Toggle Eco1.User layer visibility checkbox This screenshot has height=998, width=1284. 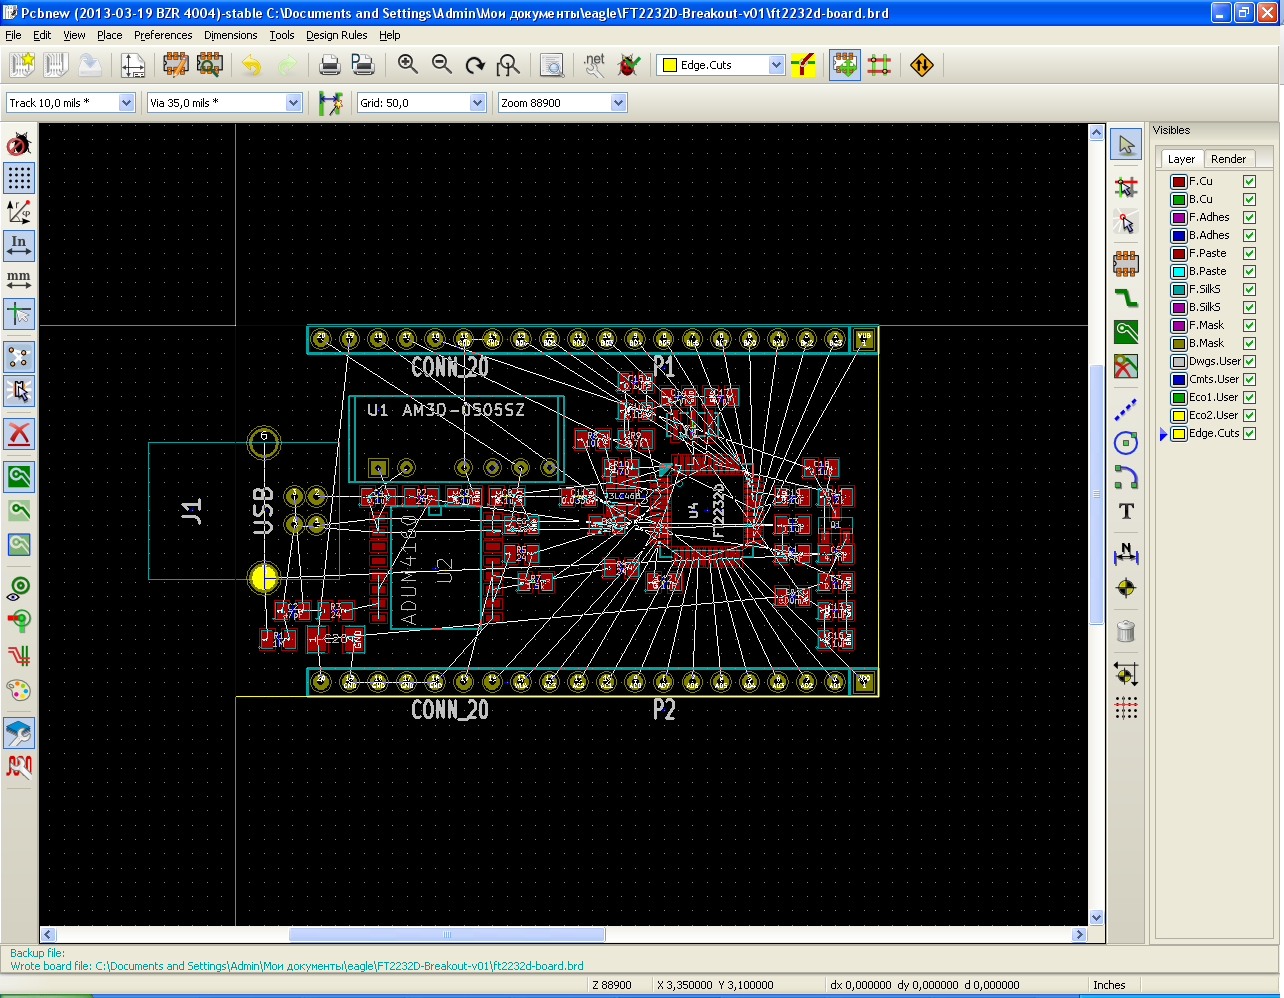tap(1249, 397)
